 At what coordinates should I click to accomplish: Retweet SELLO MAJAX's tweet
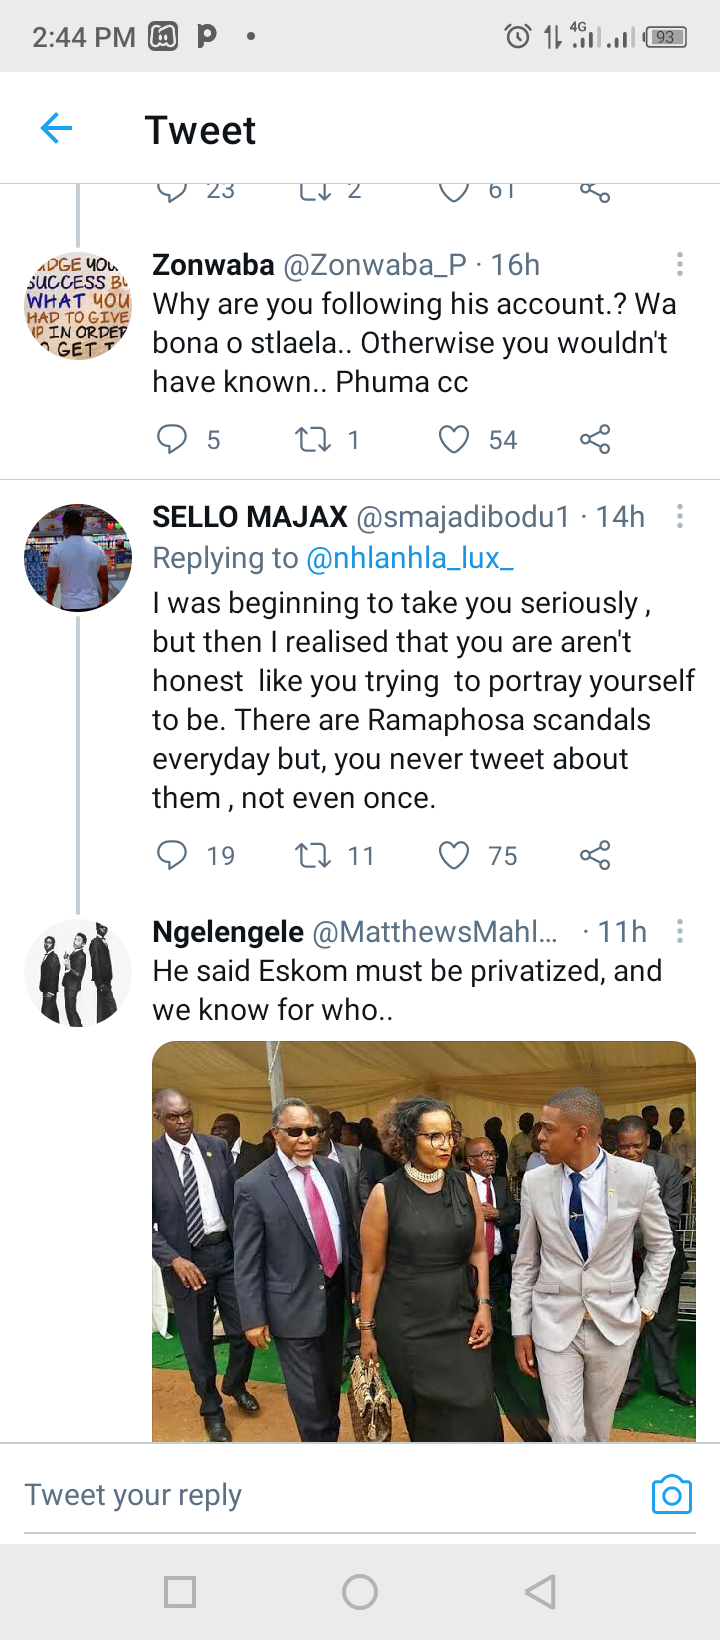pos(313,855)
